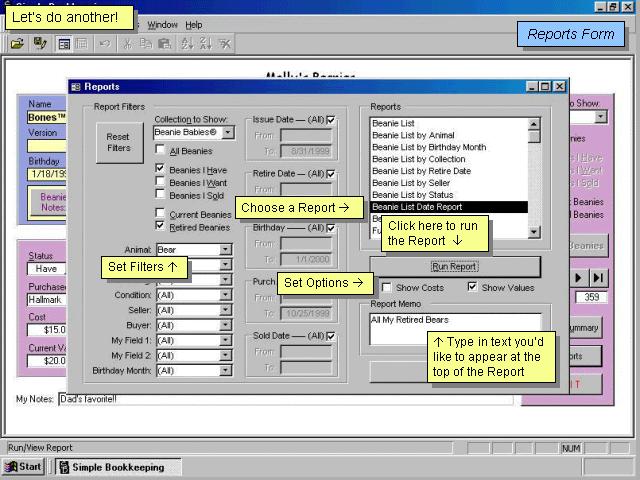
Task: Select Beanie List by Seller report
Action: point(411,183)
